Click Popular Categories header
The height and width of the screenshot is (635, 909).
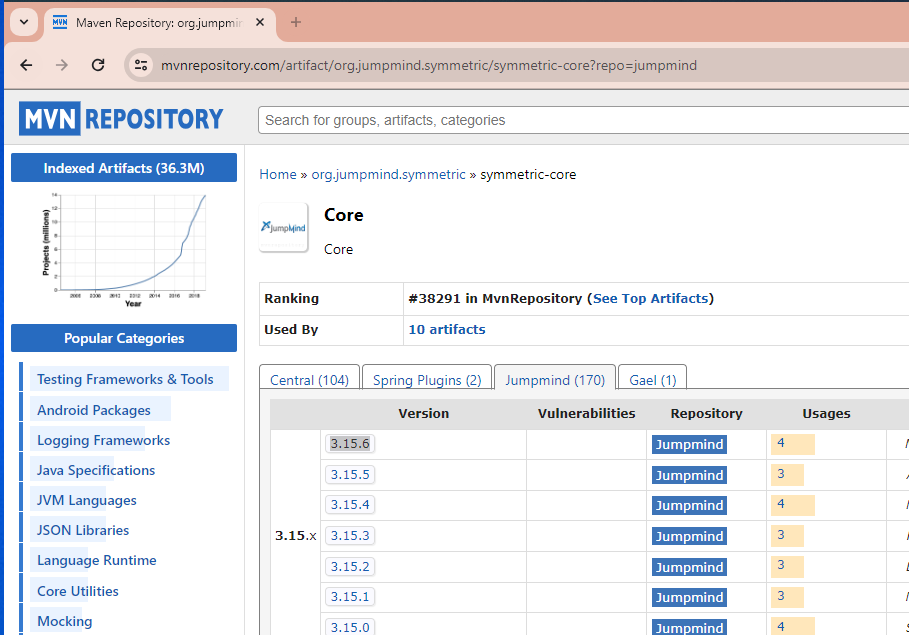[124, 338]
